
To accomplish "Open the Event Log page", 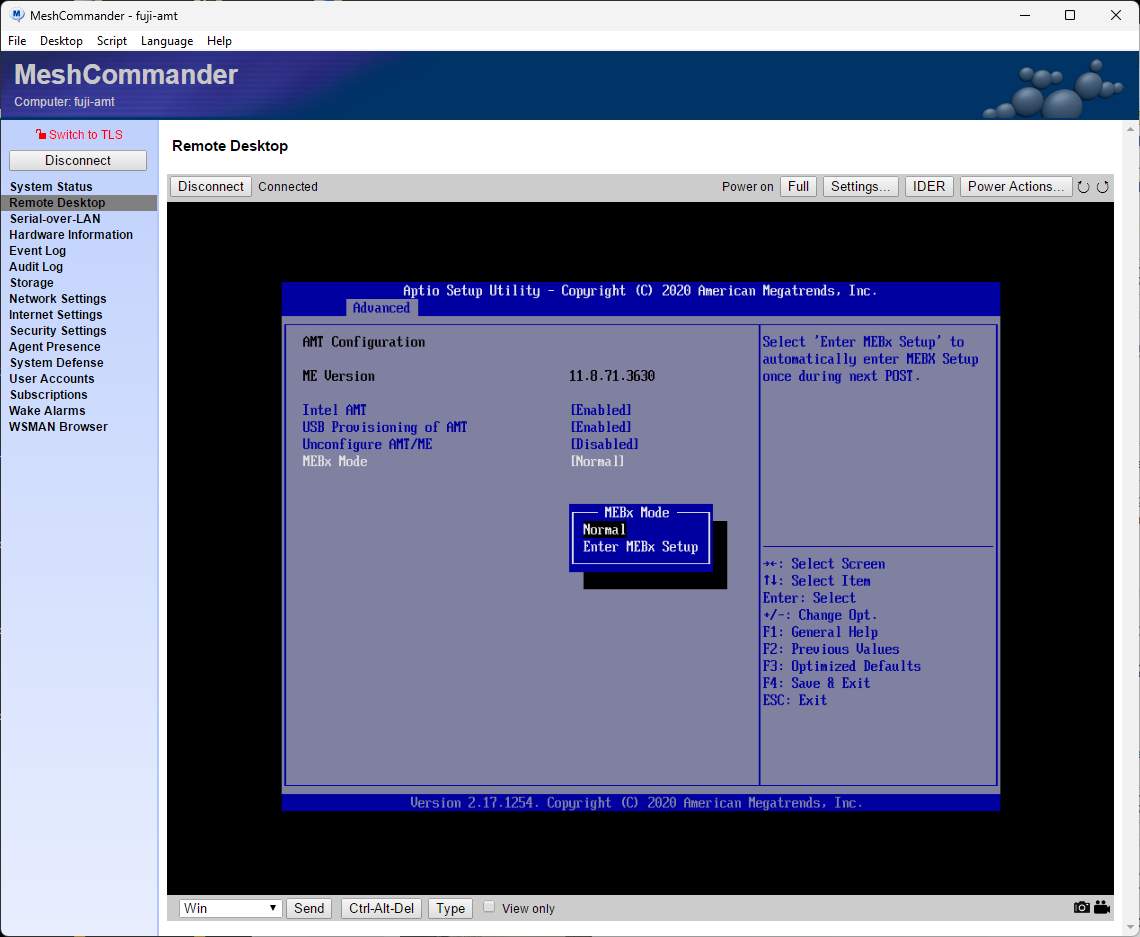I will (x=37, y=250).
